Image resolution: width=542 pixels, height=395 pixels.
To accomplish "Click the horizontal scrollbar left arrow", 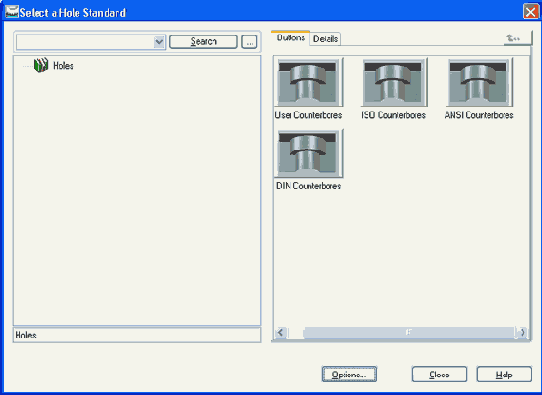I will [x=280, y=333].
